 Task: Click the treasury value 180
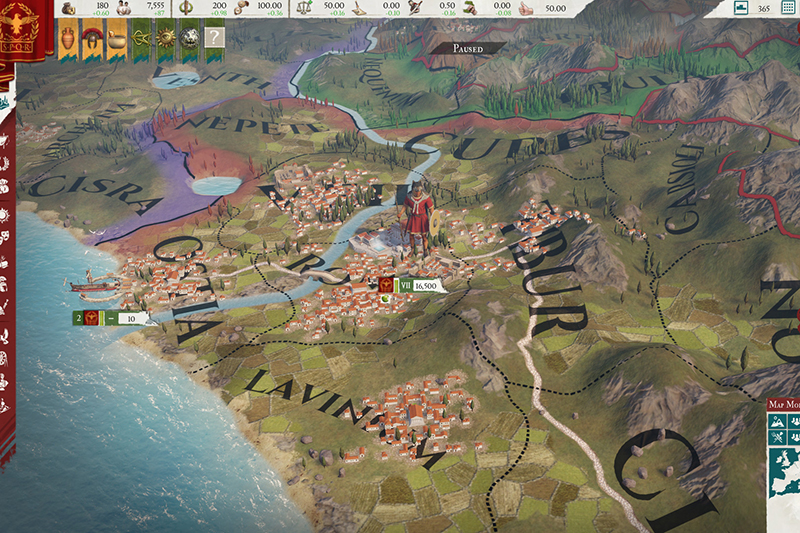tap(103, 6)
